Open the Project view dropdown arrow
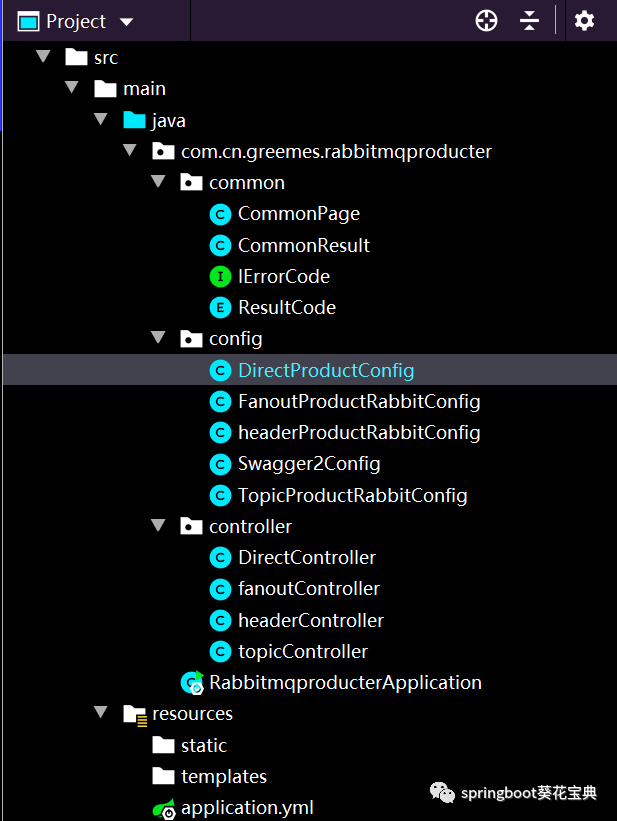 pyautogui.click(x=126, y=22)
